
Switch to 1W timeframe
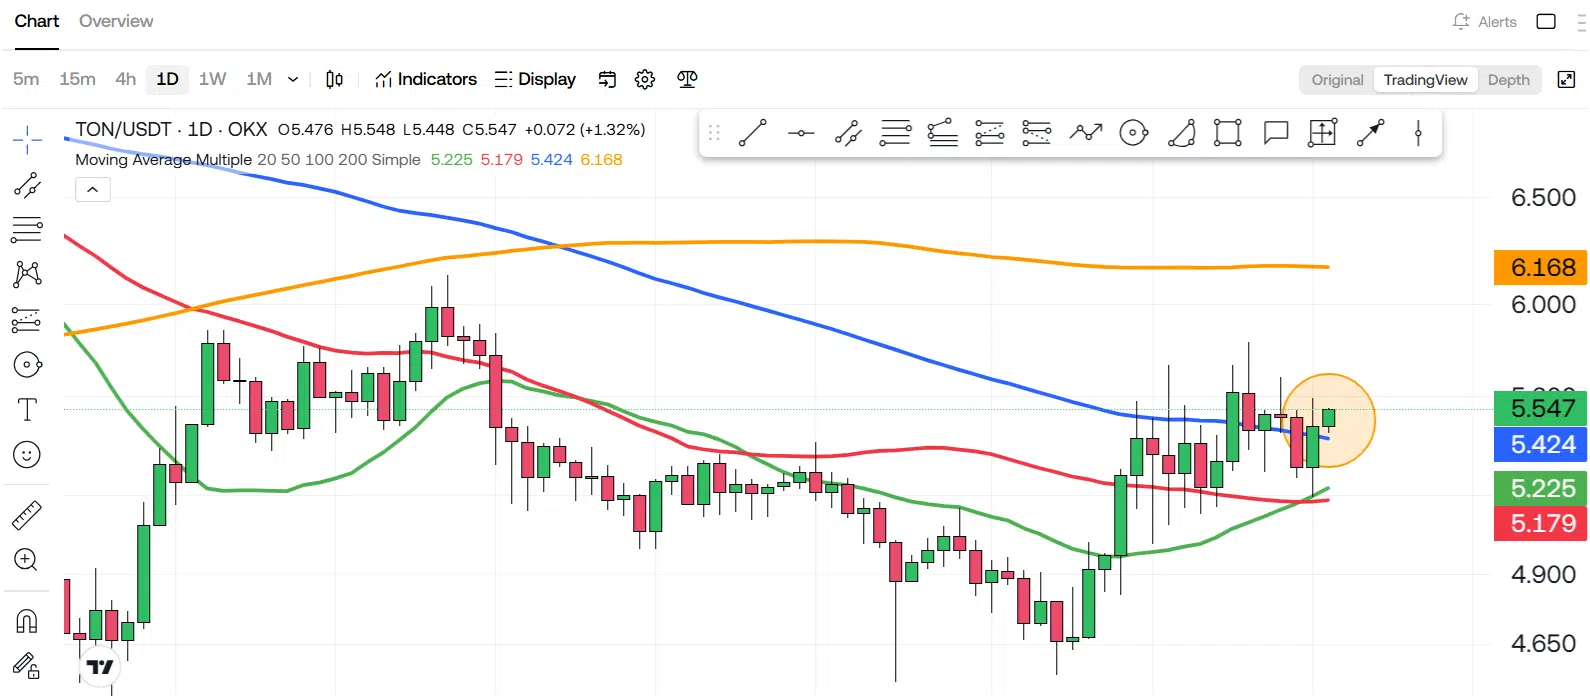point(212,79)
